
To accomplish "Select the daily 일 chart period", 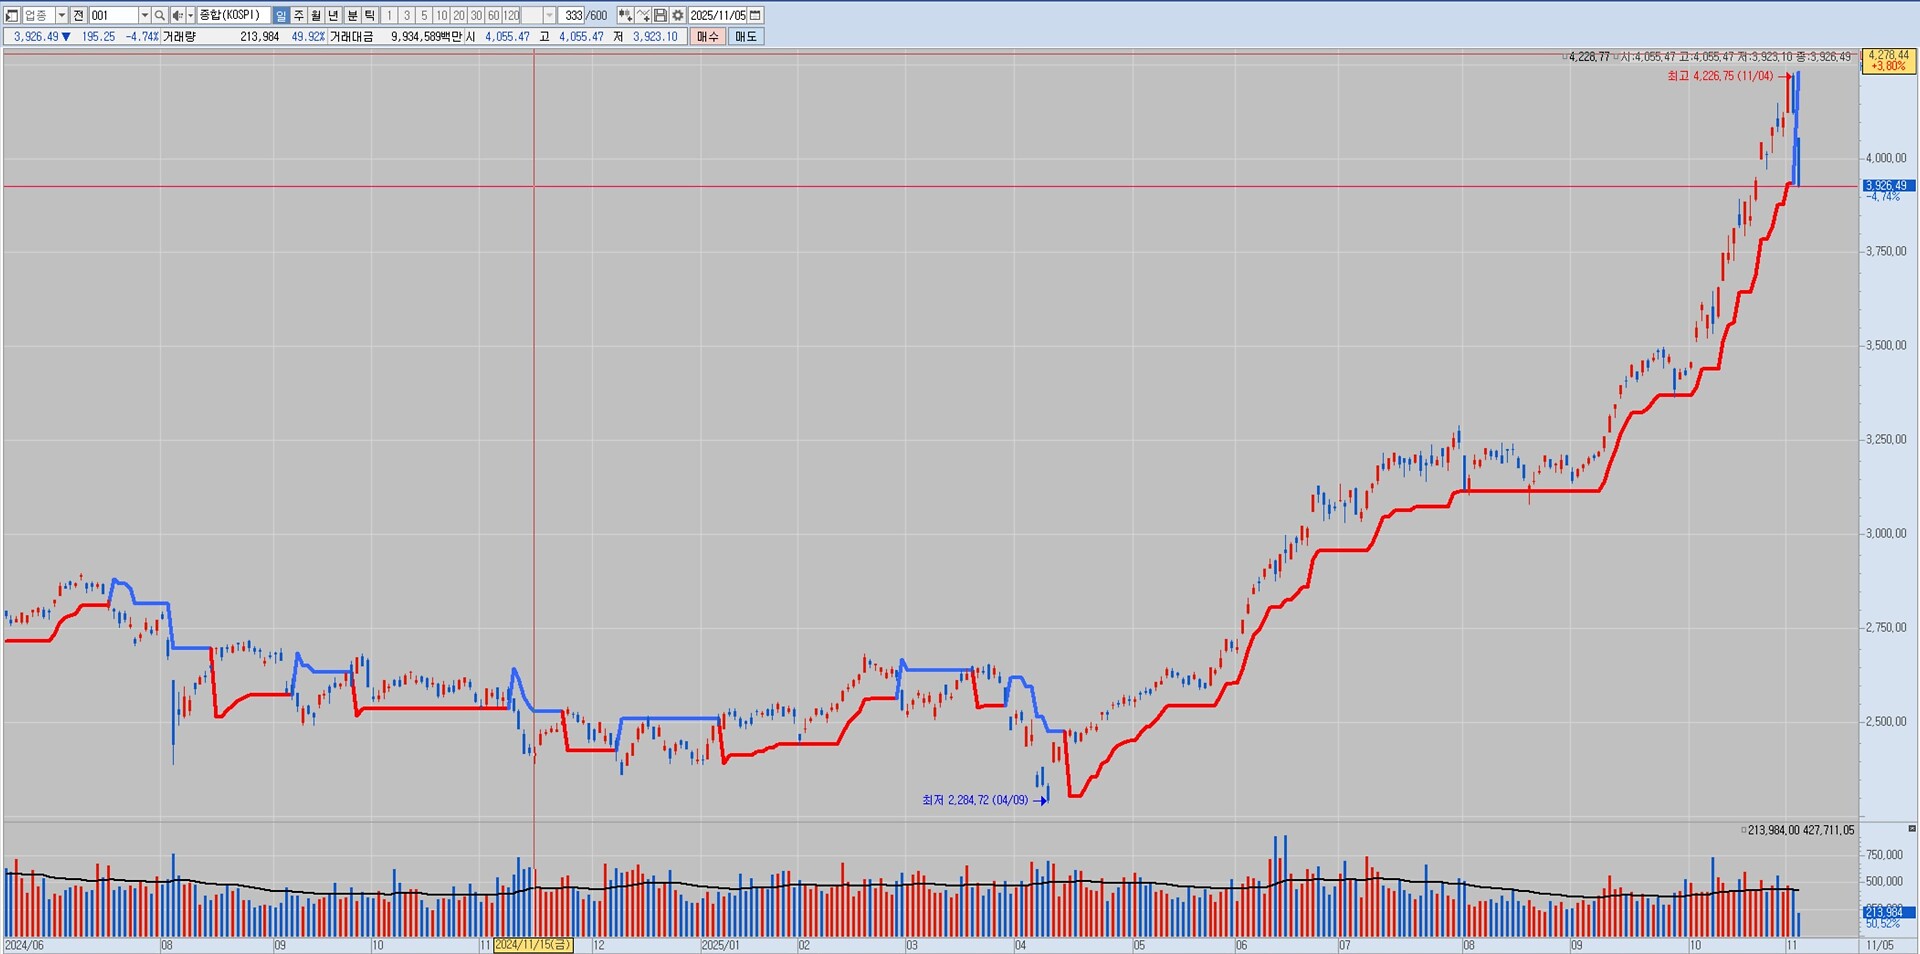I will click(x=281, y=15).
